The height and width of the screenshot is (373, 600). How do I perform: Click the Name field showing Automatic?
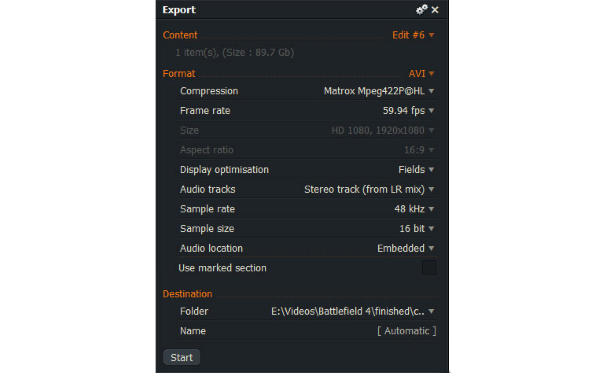[x=407, y=331]
